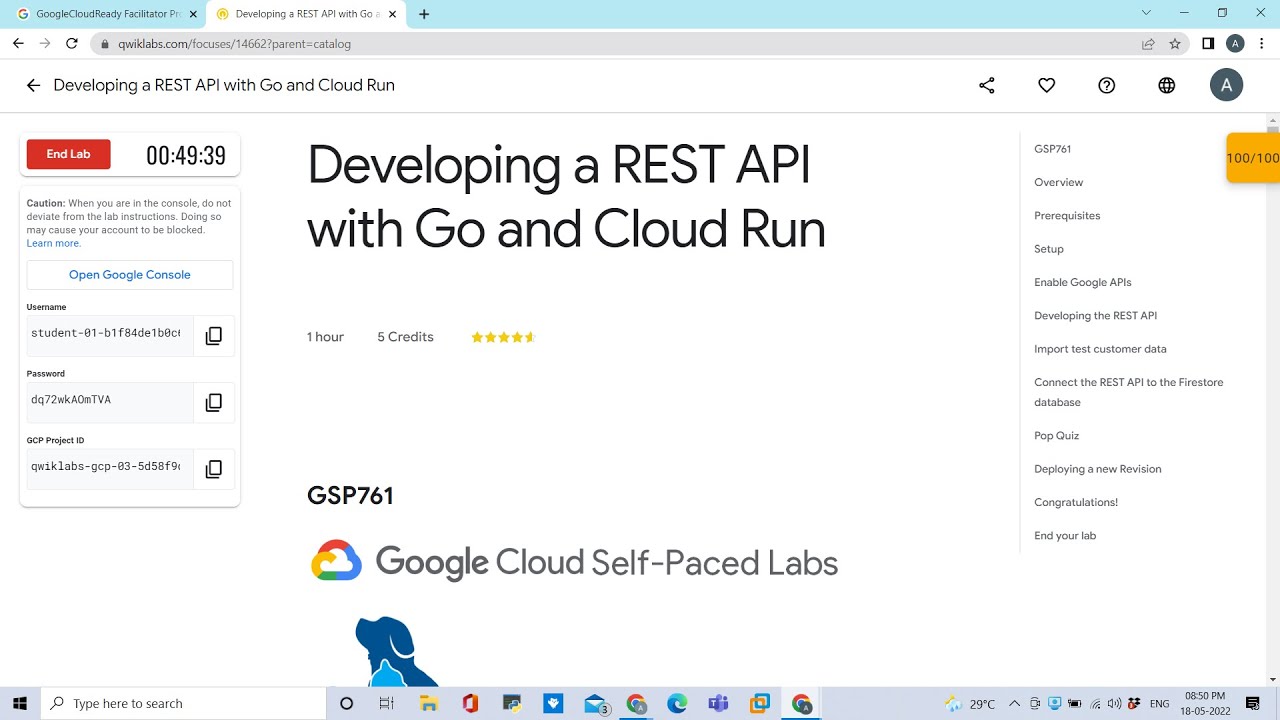Open the Windows Start menu

[x=20, y=704]
